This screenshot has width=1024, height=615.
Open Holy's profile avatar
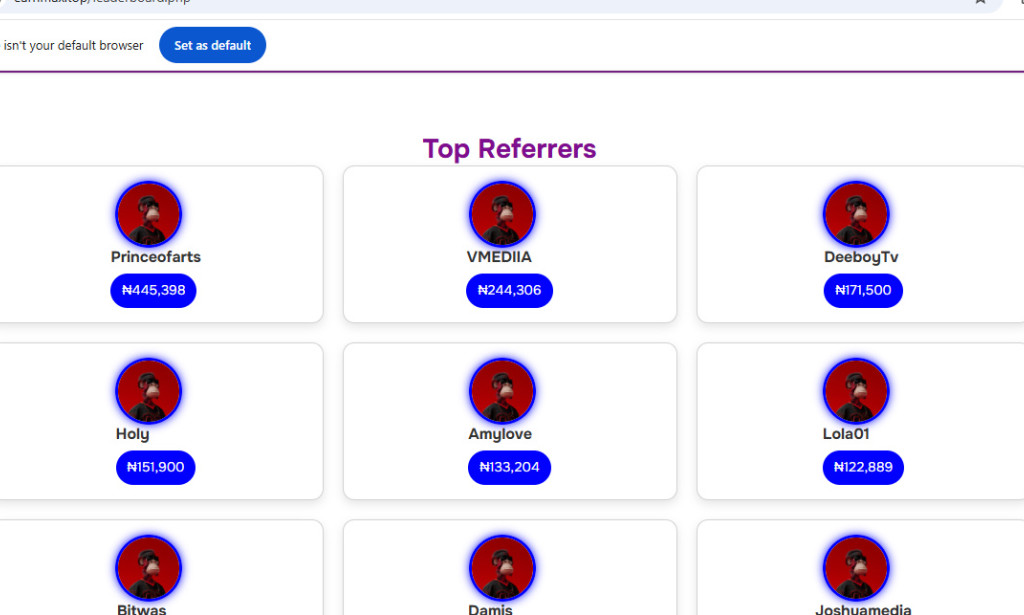(x=148, y=390)
